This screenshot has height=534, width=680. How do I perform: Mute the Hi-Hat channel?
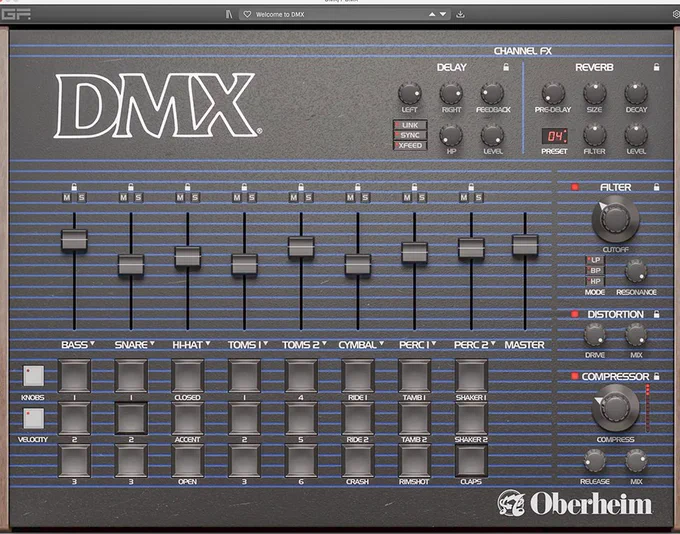tap(180, 198)
